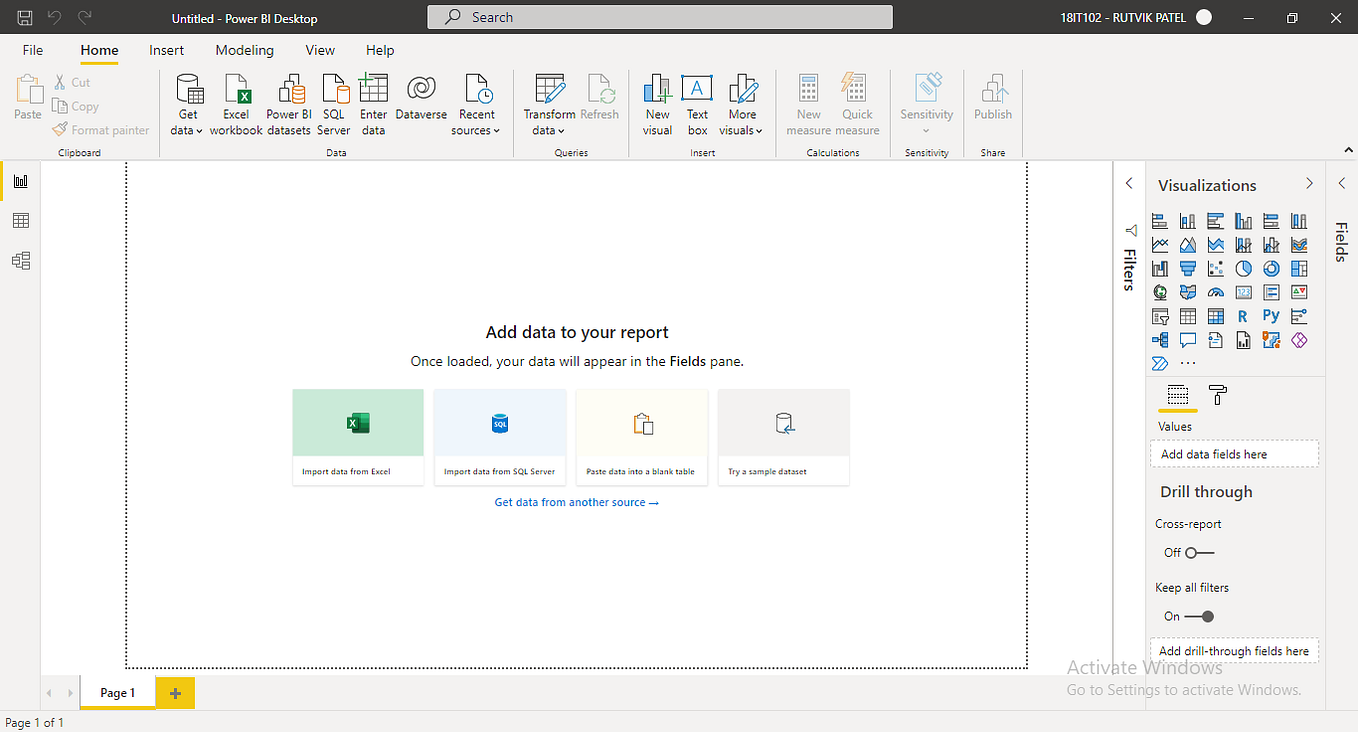This screenshot has height=732, width=1358.
Task: Switch to Data view in the left sidebar
Action: 20,220
